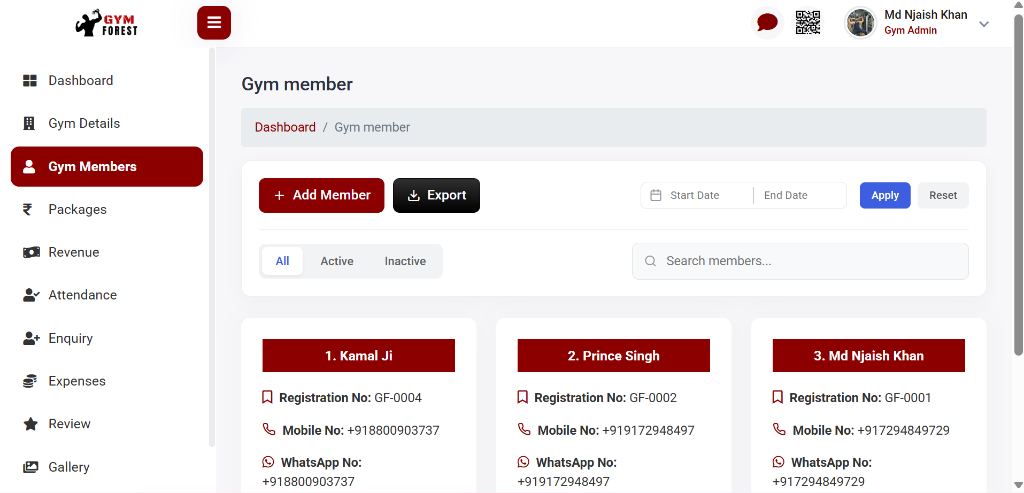Image resolution: width=1024 pixels, height=493 pixels.
Task: Click the search magnifier icon
Action: 650,261
